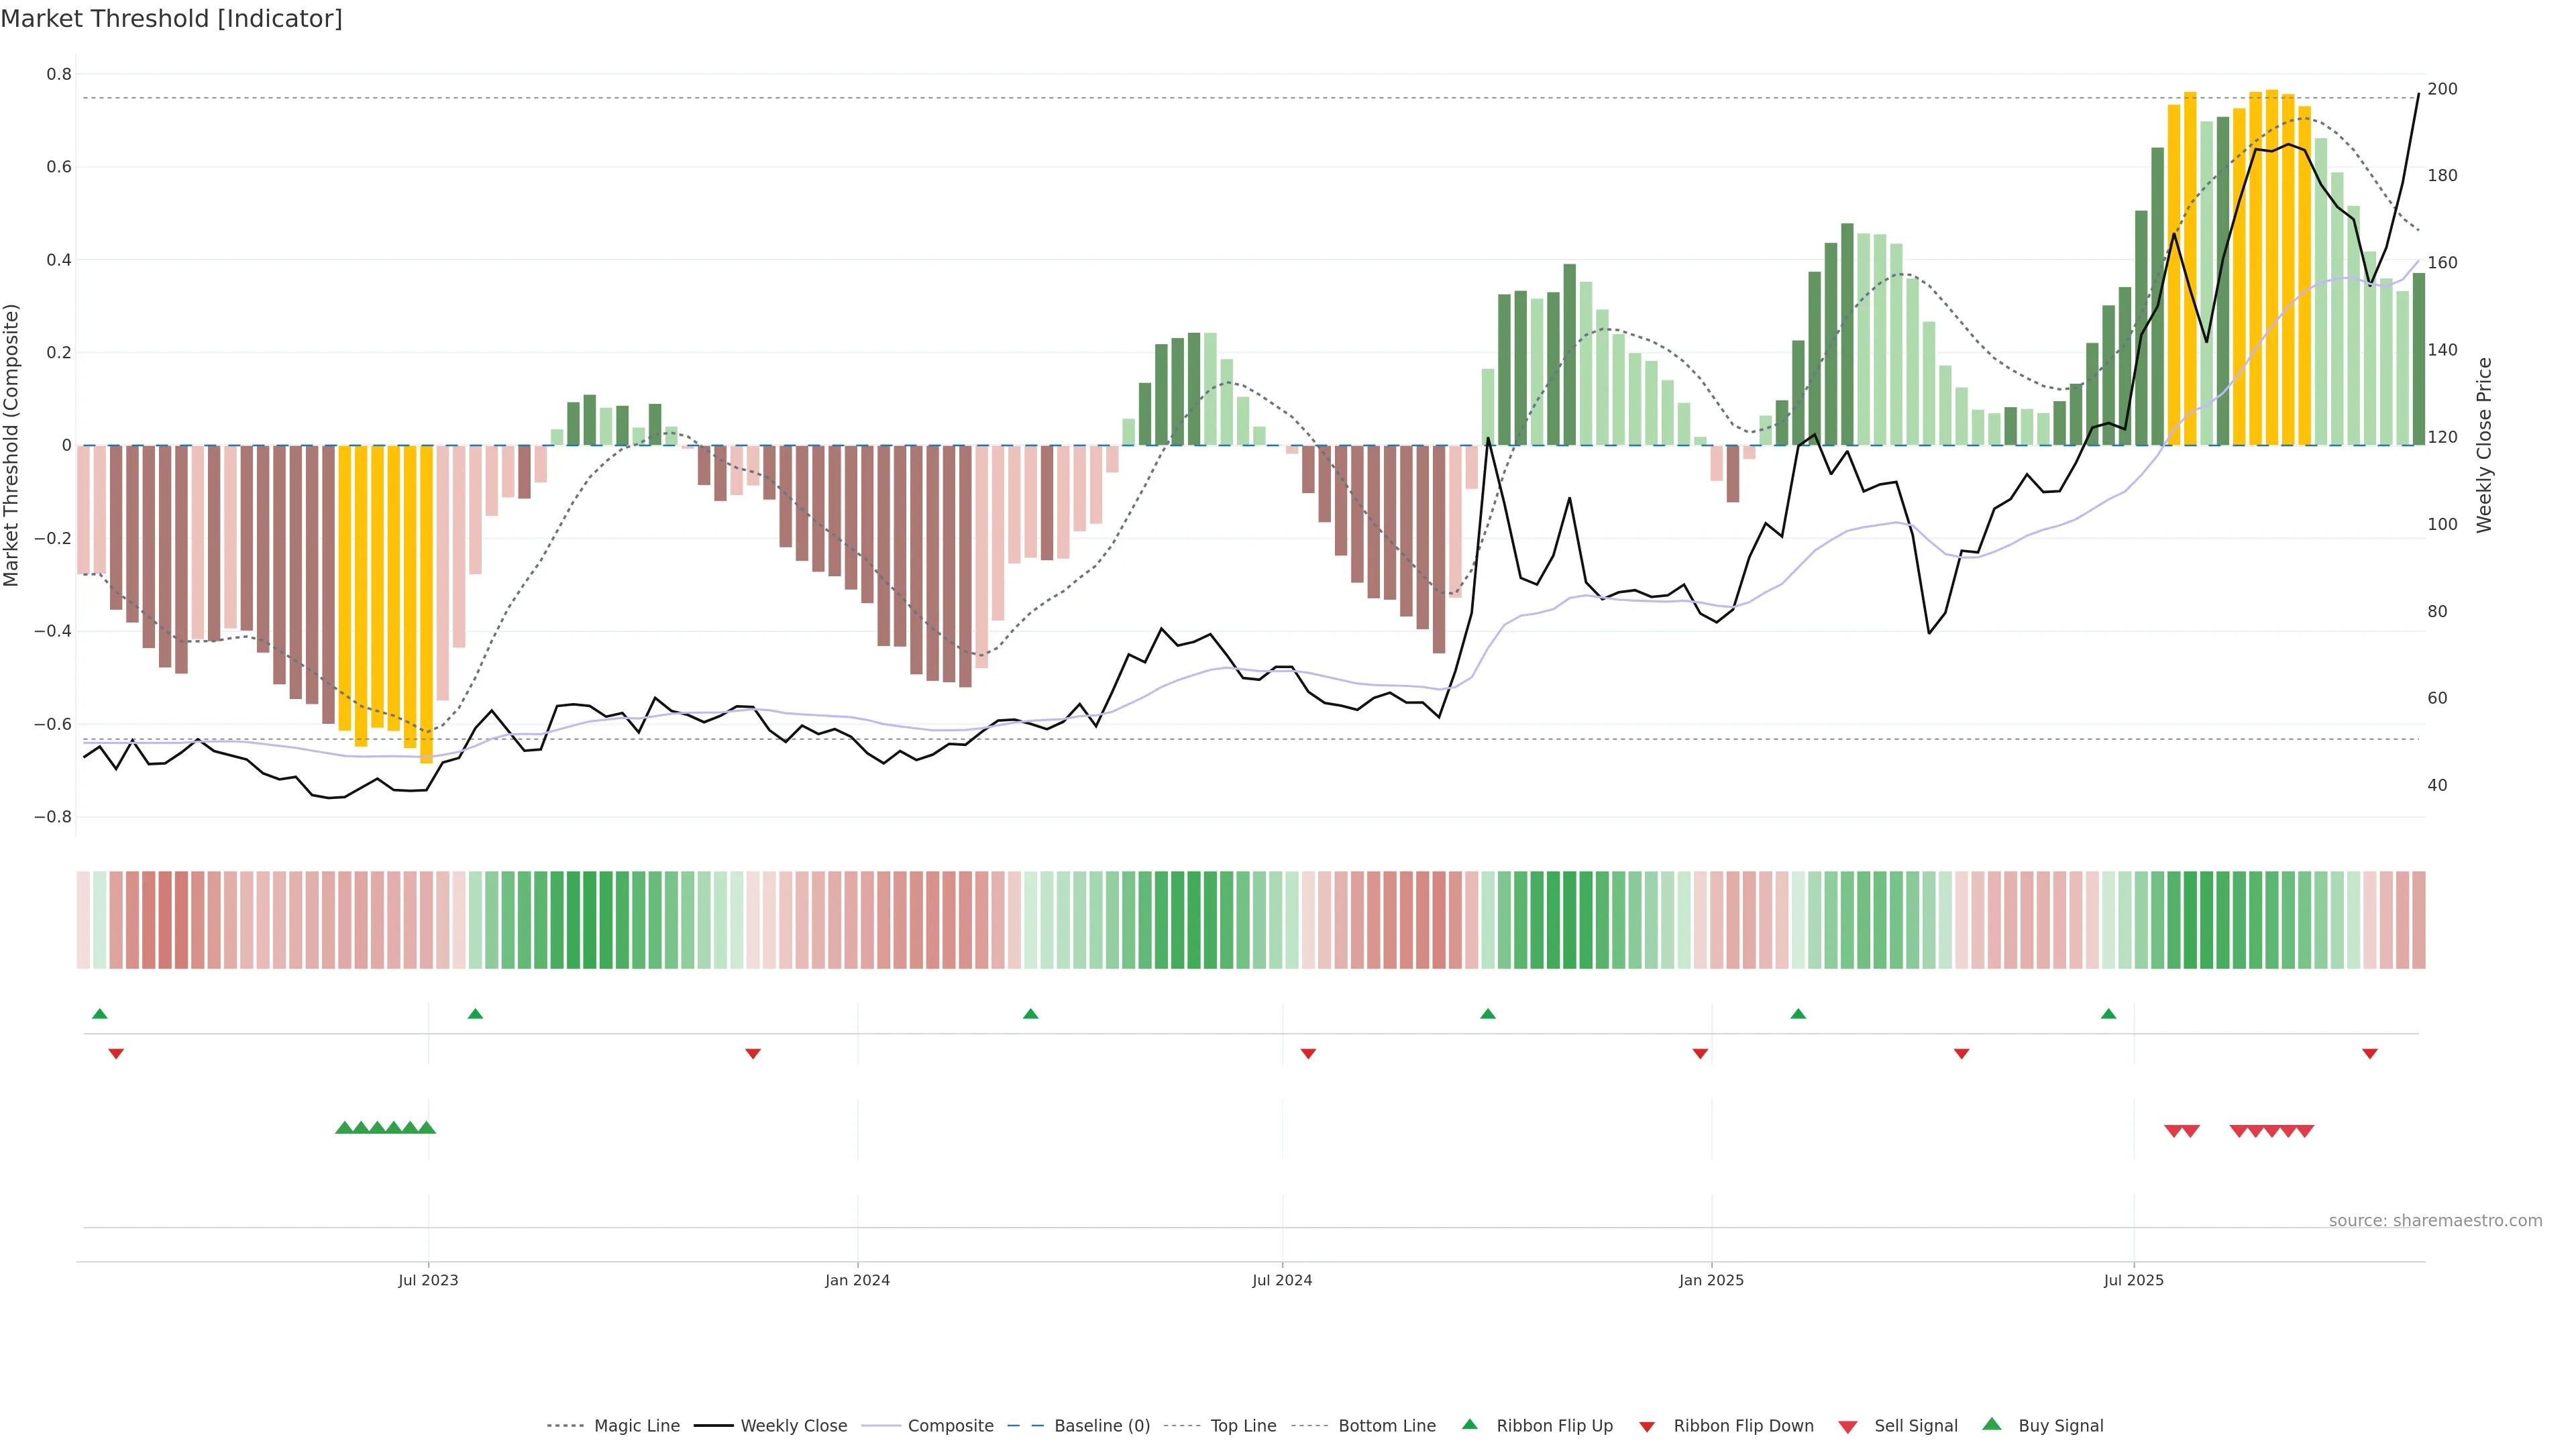Screen dimensions: 2576x1449
Task: Toggle Composite line in legend
Action: pos(950,1426)
